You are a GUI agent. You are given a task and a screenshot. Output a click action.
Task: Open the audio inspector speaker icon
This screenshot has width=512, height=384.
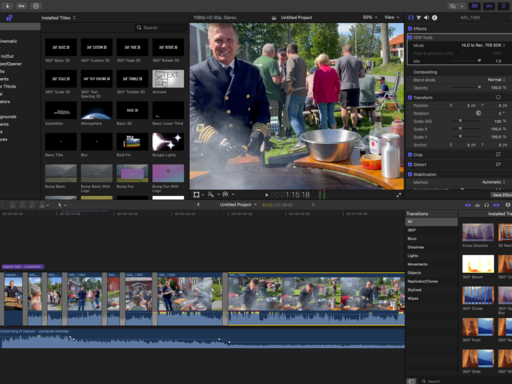pyautogui.click(x=426, y=18)
